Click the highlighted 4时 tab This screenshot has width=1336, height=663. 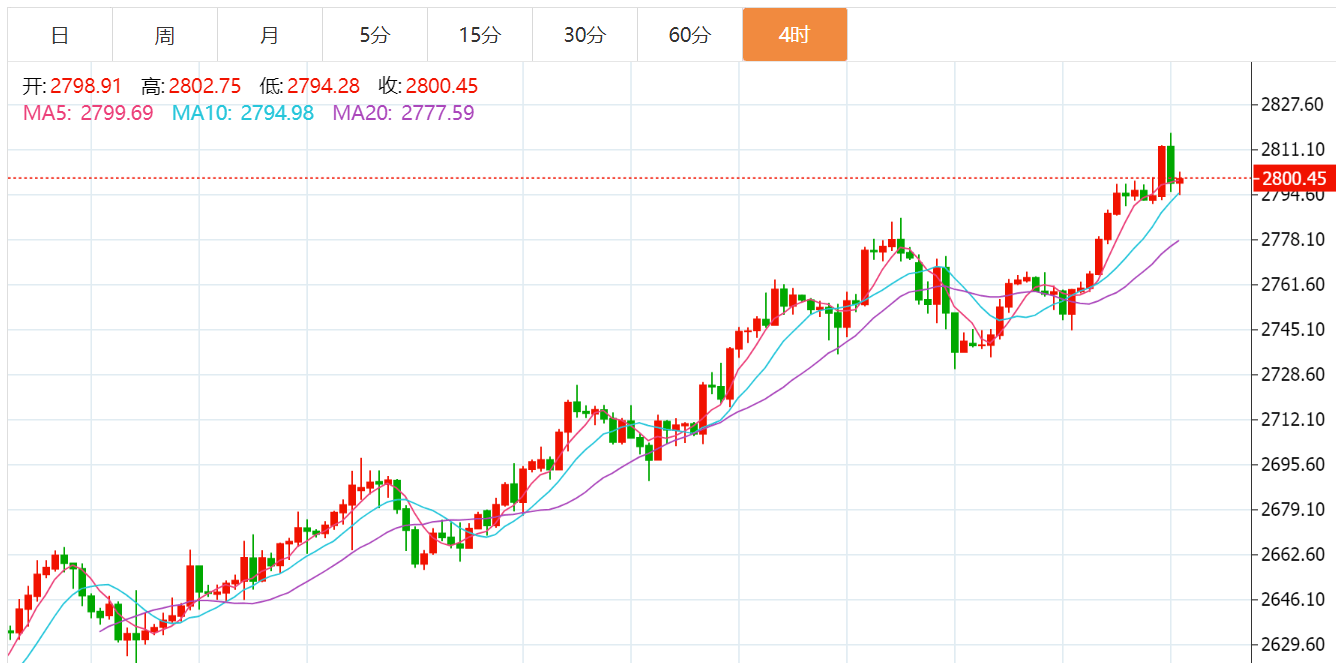(794, 36)
